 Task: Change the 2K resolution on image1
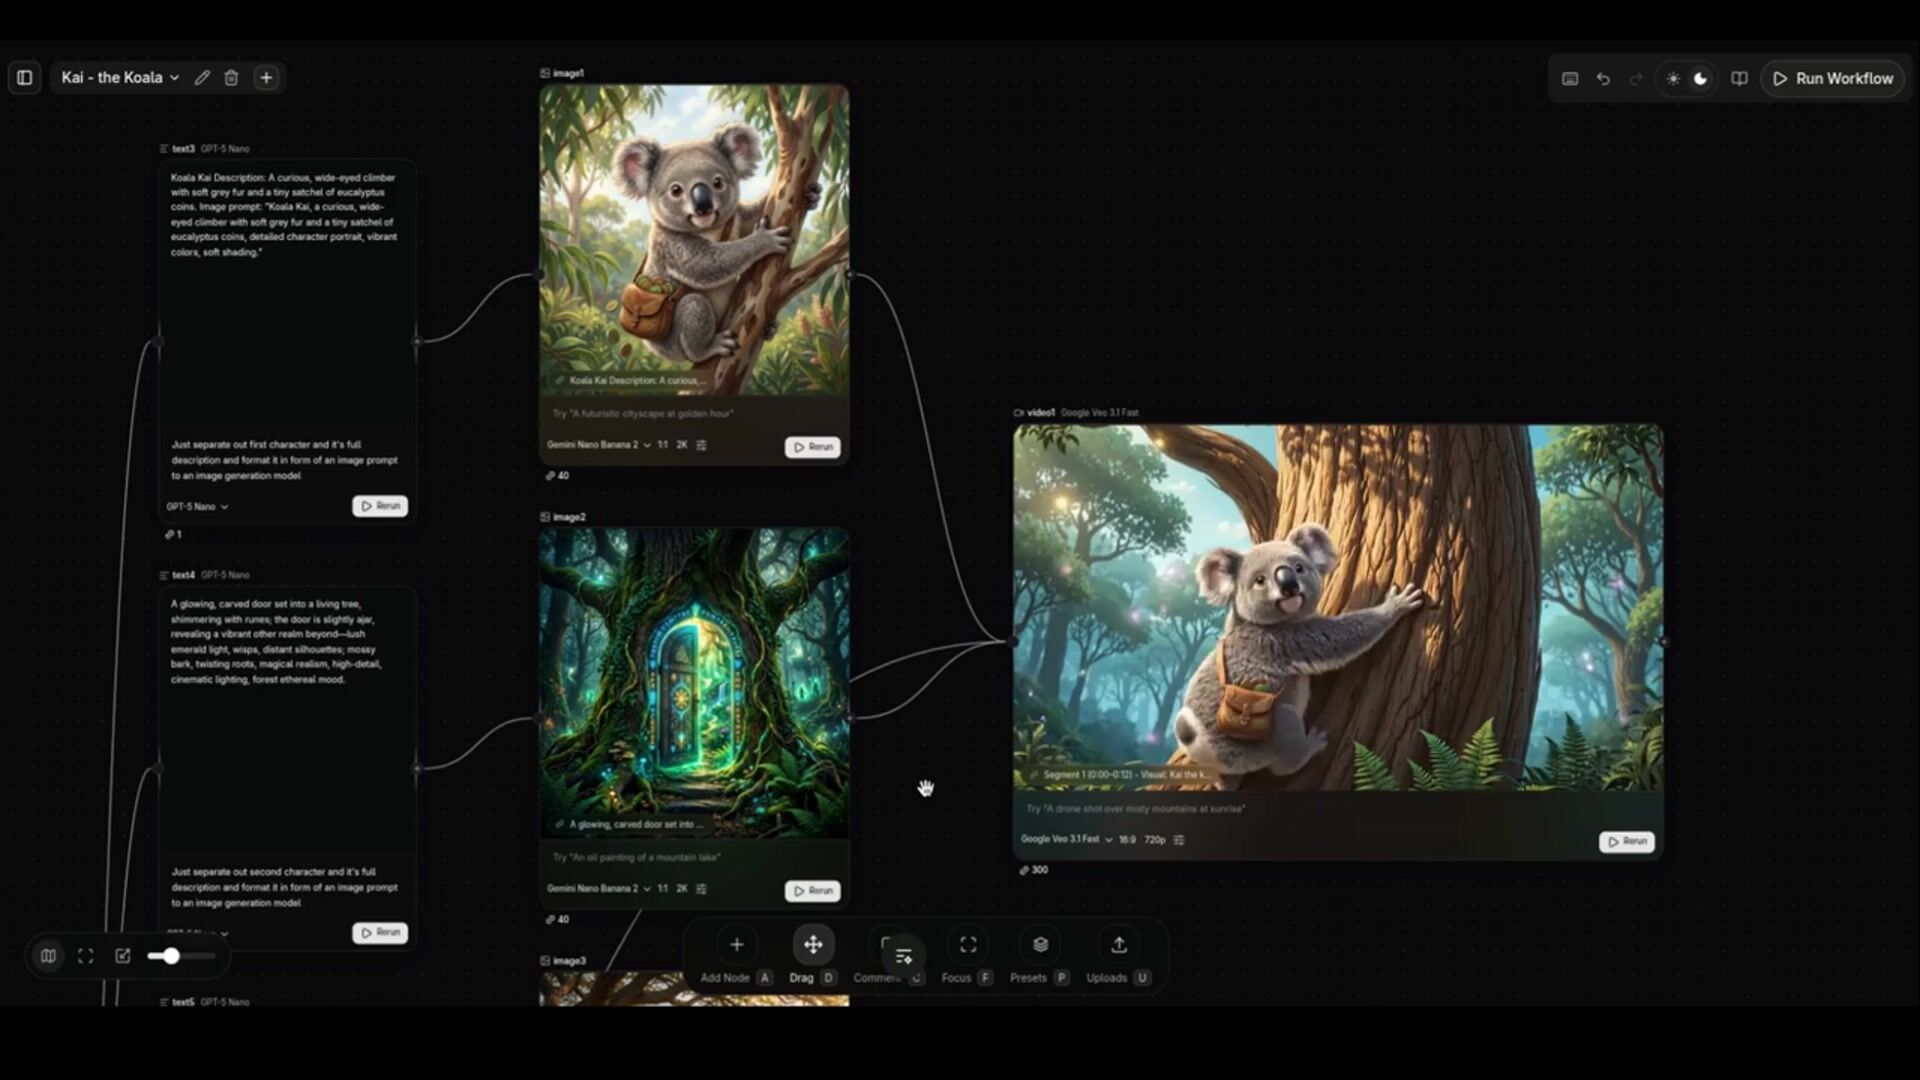(682, 445)
